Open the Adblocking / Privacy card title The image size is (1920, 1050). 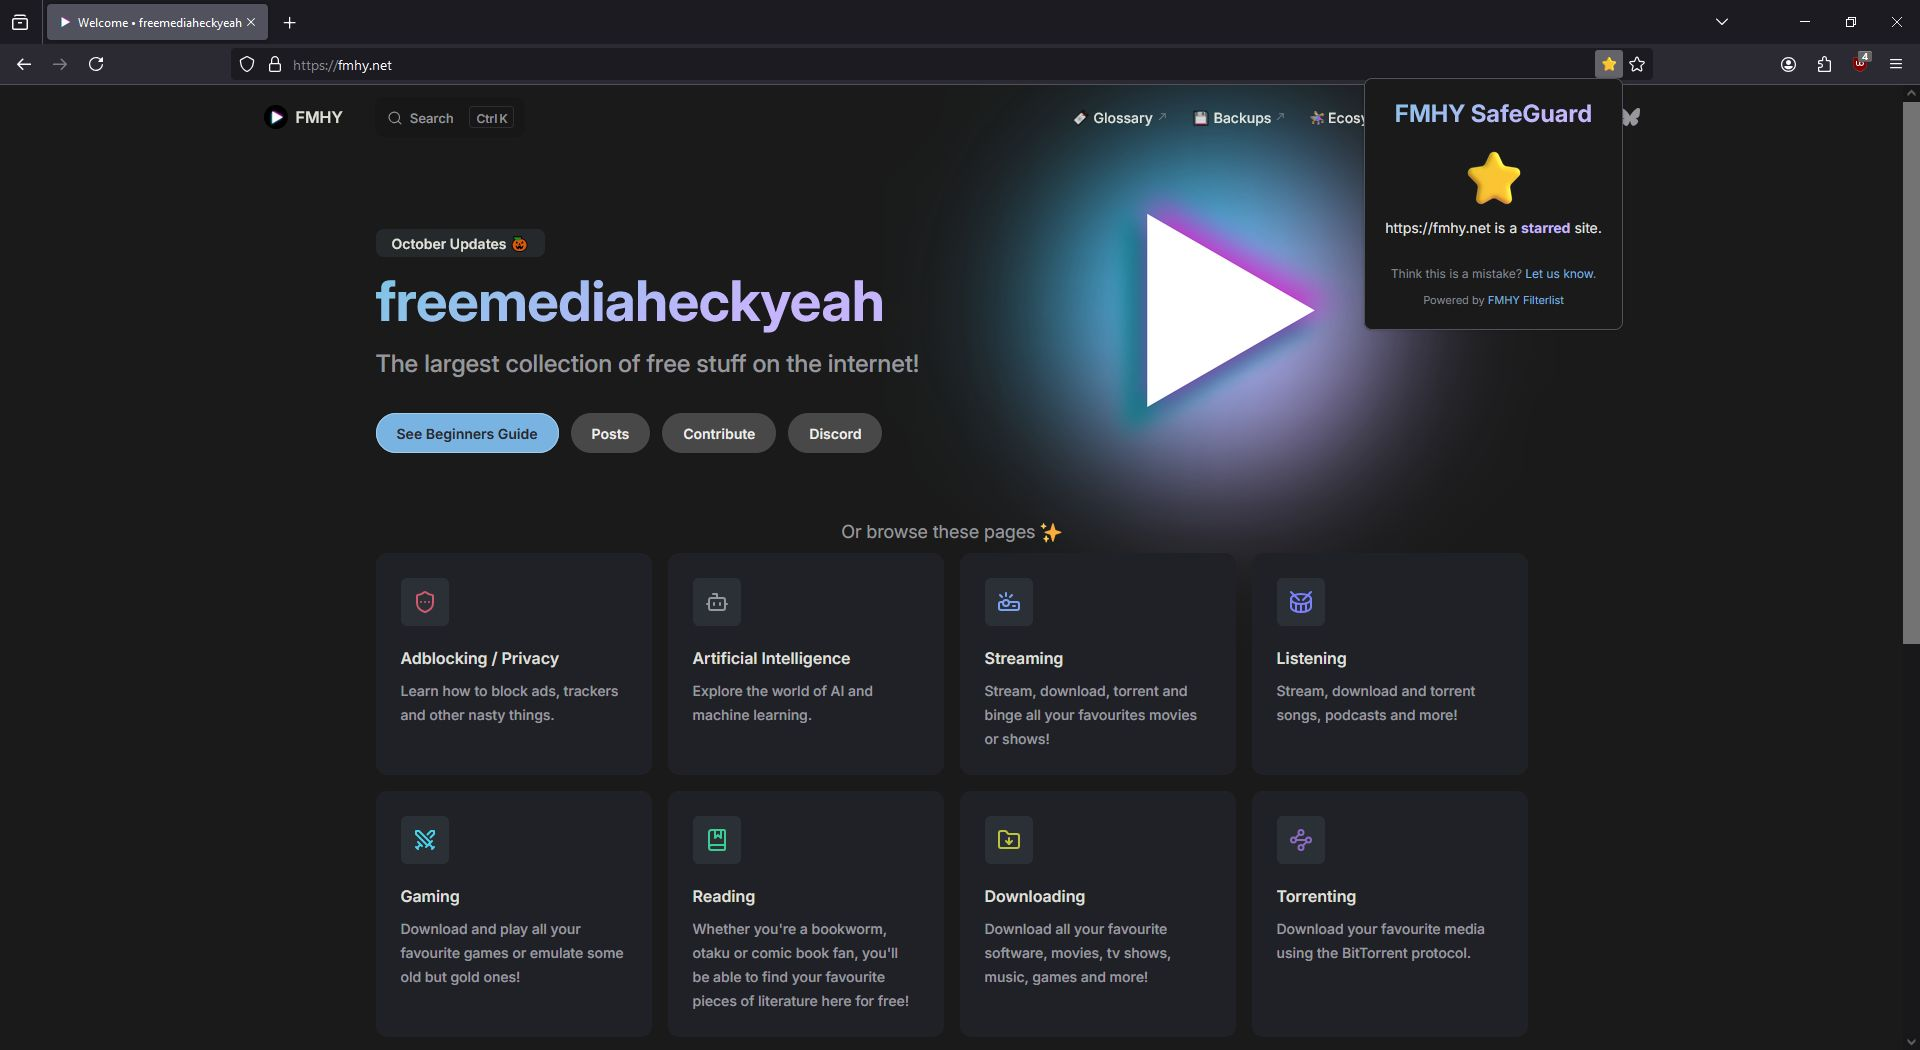click(x=480, y=658)
